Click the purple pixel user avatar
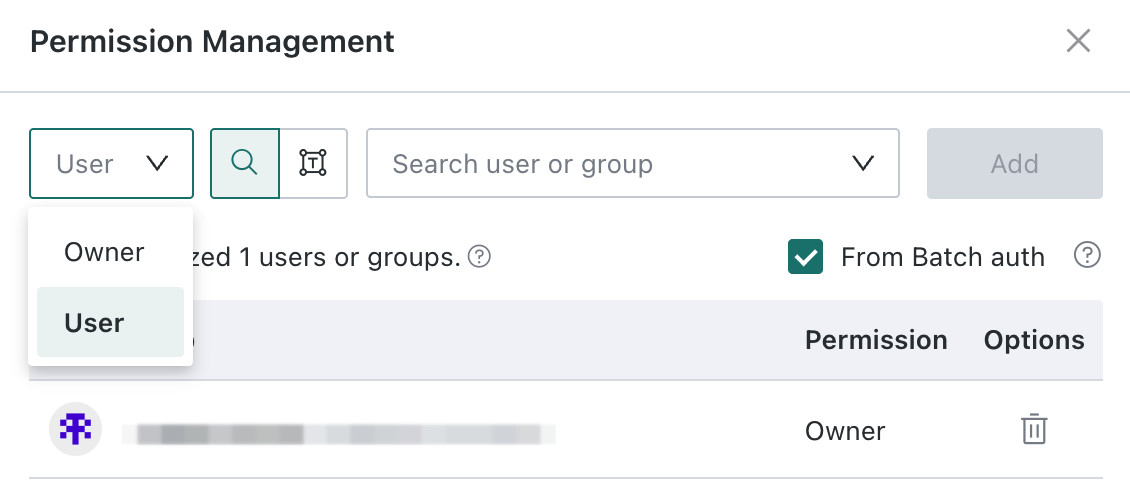Image resolution: width=1130 pixels, height=504 pixels. pos(76,429)
